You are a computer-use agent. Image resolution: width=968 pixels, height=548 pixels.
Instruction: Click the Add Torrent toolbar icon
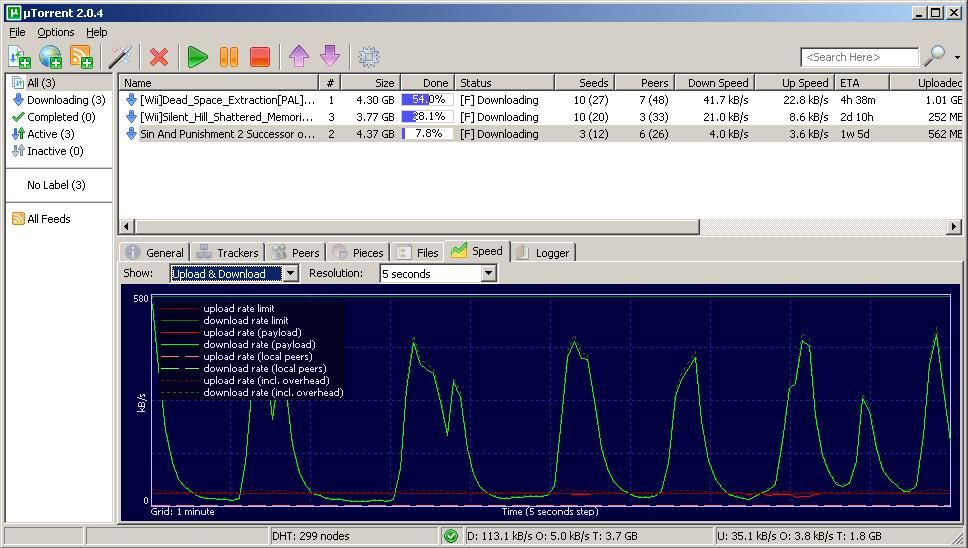[x=20, y=57]
